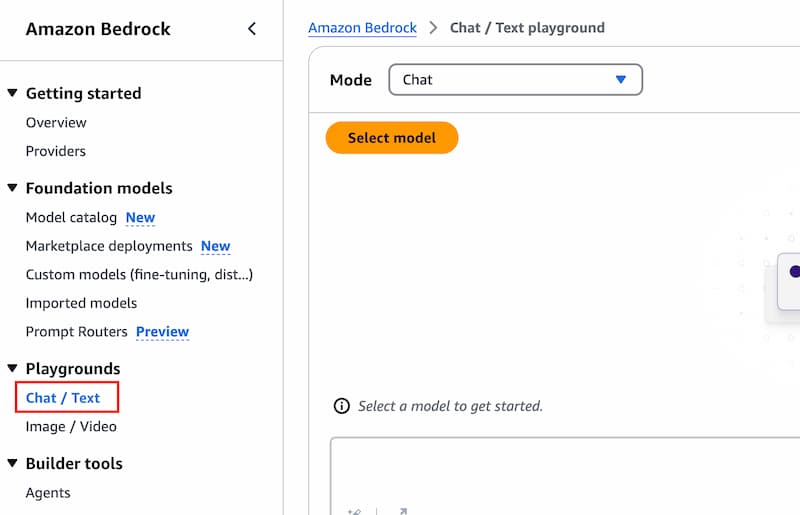Screen dimensions: 800x515
Task: Select Image / Video playground
Action: click(x=71, y=426)
